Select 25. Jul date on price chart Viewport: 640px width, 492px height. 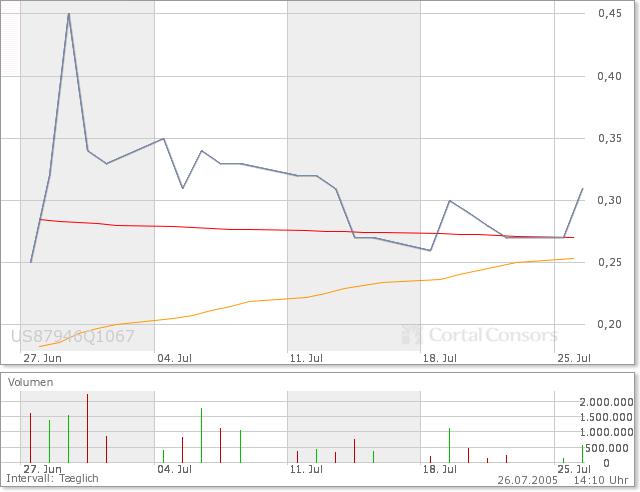tap(574, 358)
